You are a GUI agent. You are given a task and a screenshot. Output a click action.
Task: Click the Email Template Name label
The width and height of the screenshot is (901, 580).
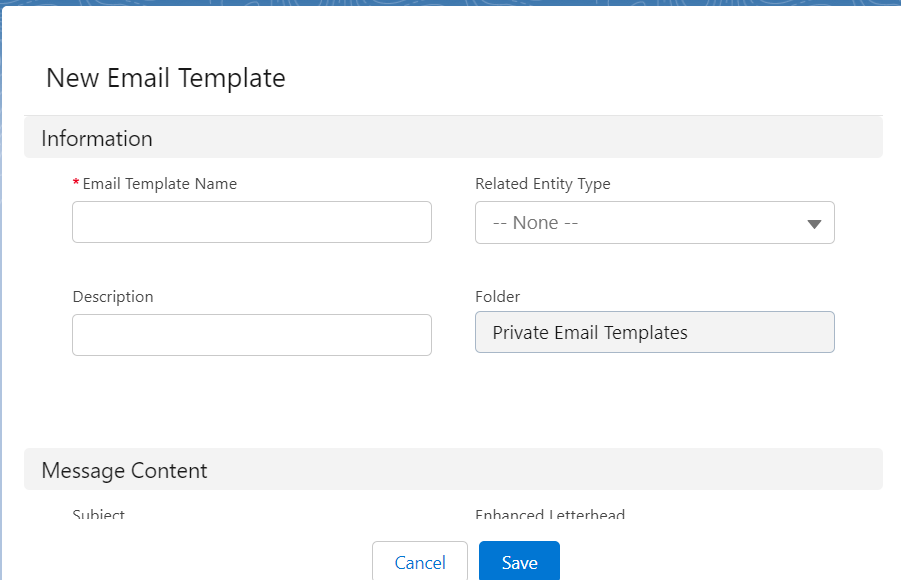(x=160, y=184)
